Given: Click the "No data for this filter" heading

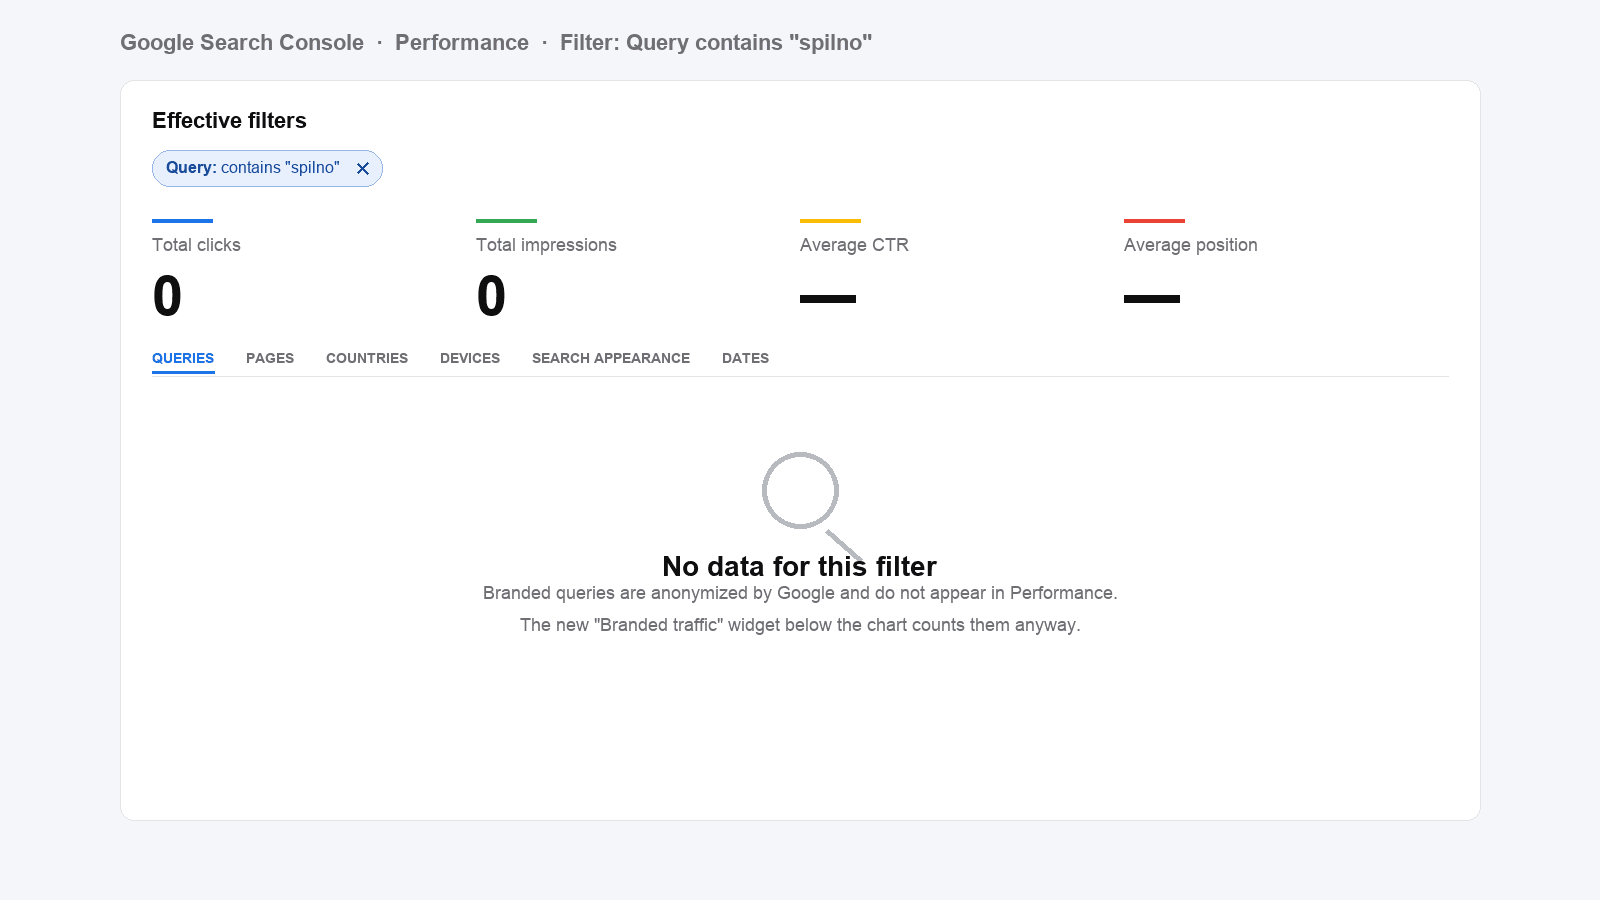Looking at the screenshot, I should 800,567.
